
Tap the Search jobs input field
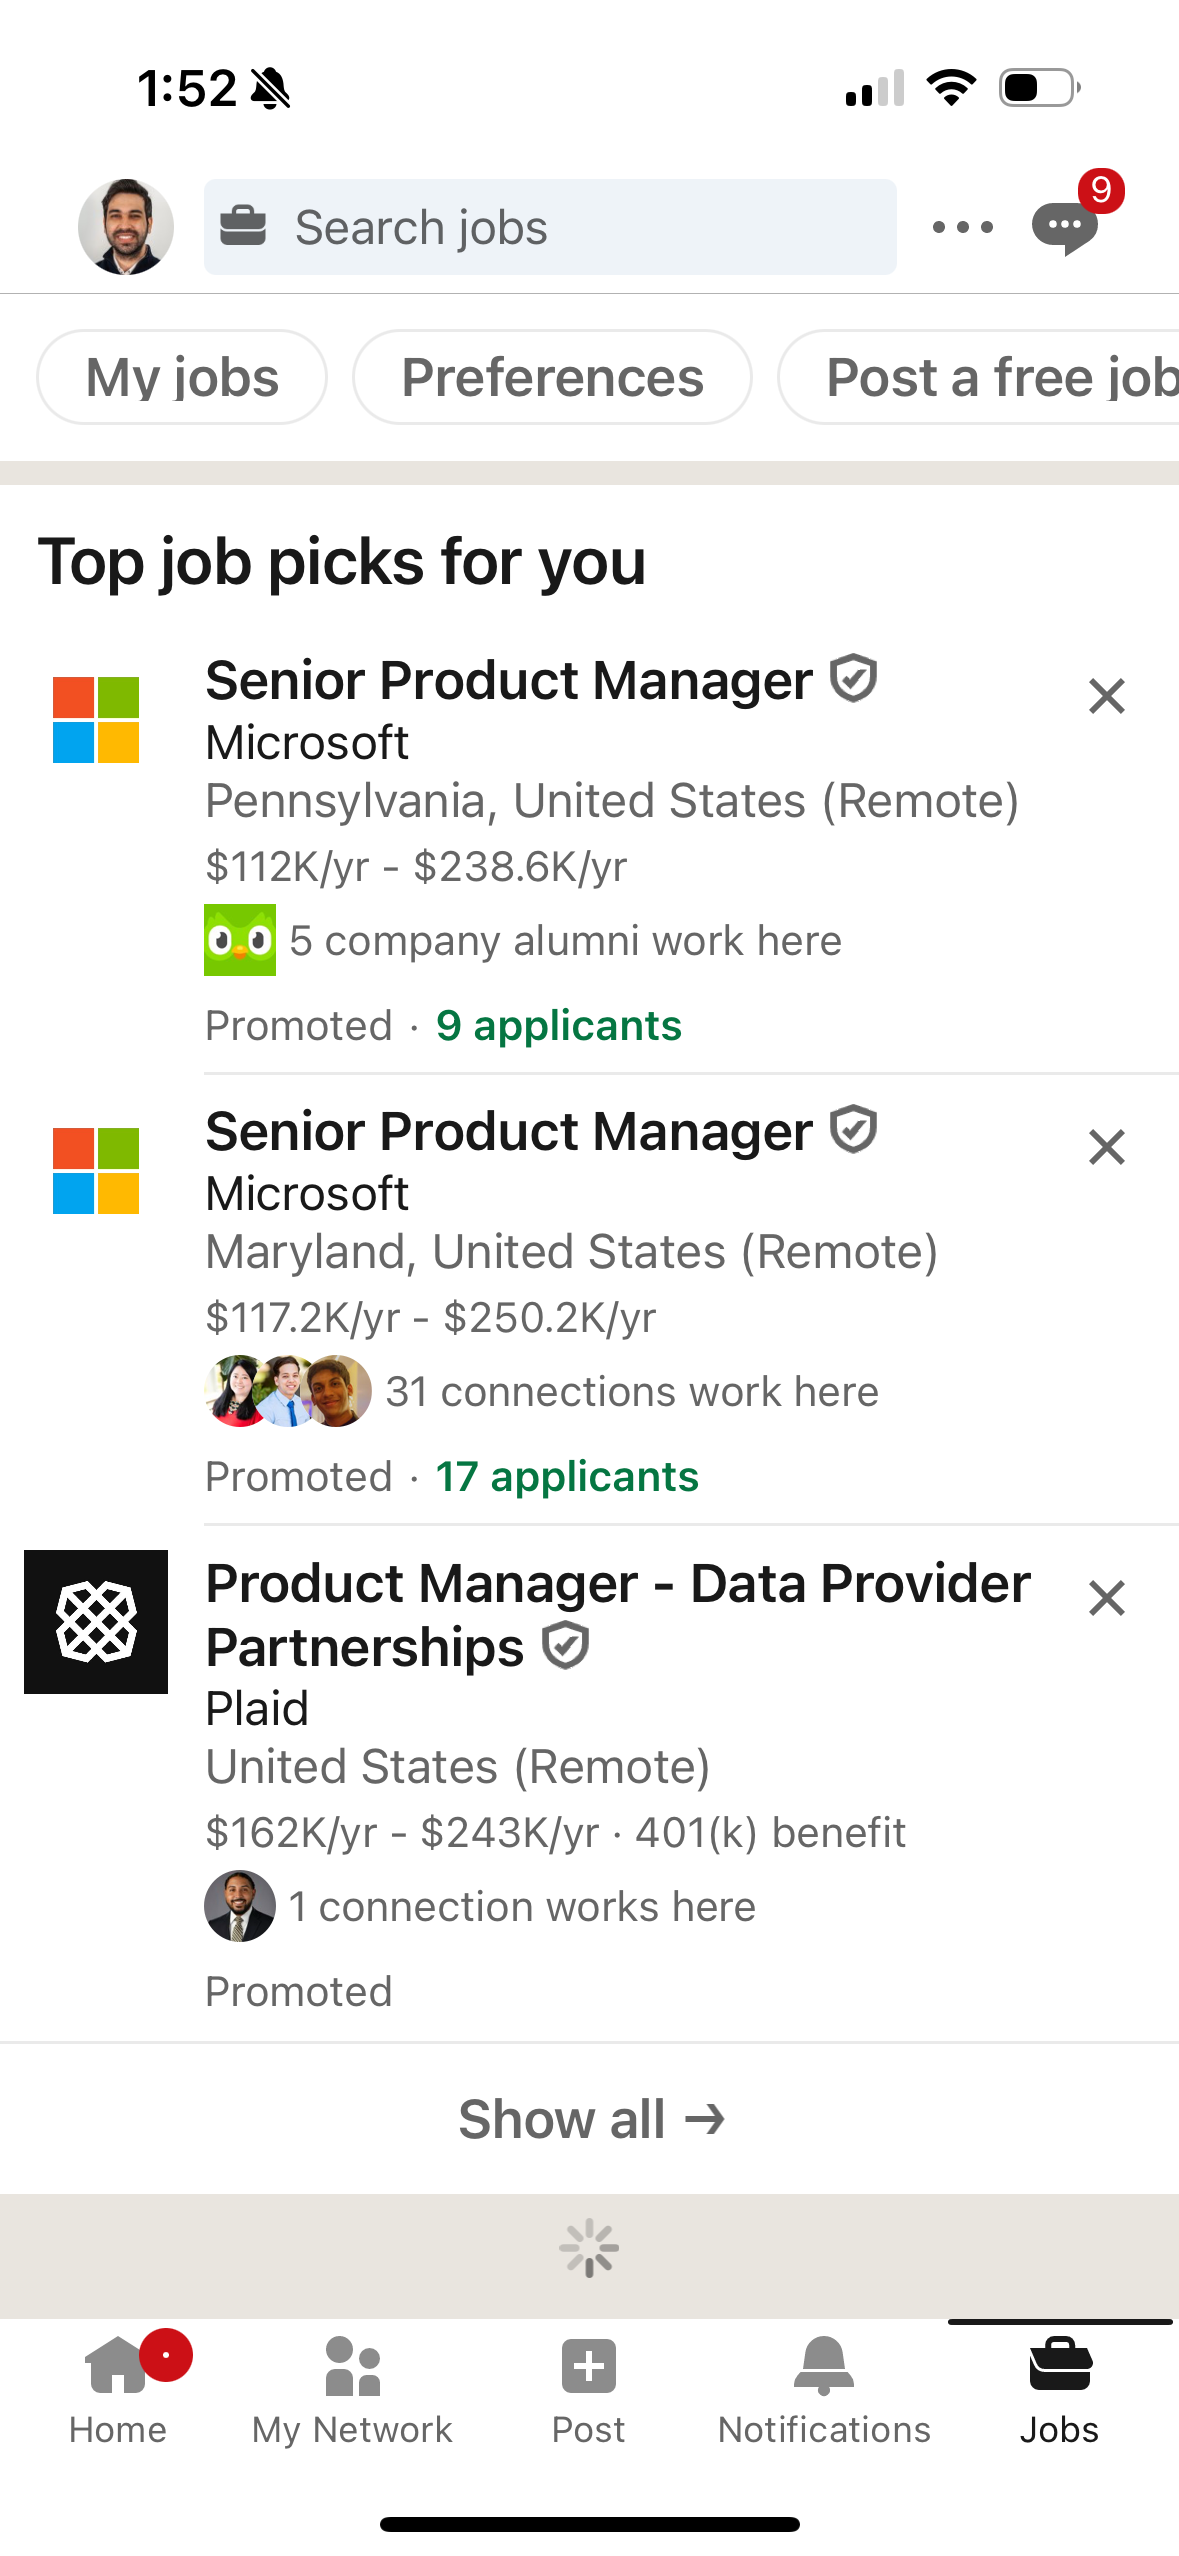(x=550, y=226)
